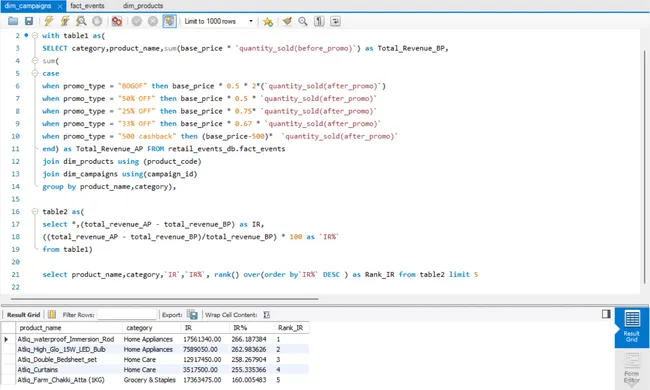Save snippet with the star icon
Viewport: 650px width, 390px height.
click(268, 21)
